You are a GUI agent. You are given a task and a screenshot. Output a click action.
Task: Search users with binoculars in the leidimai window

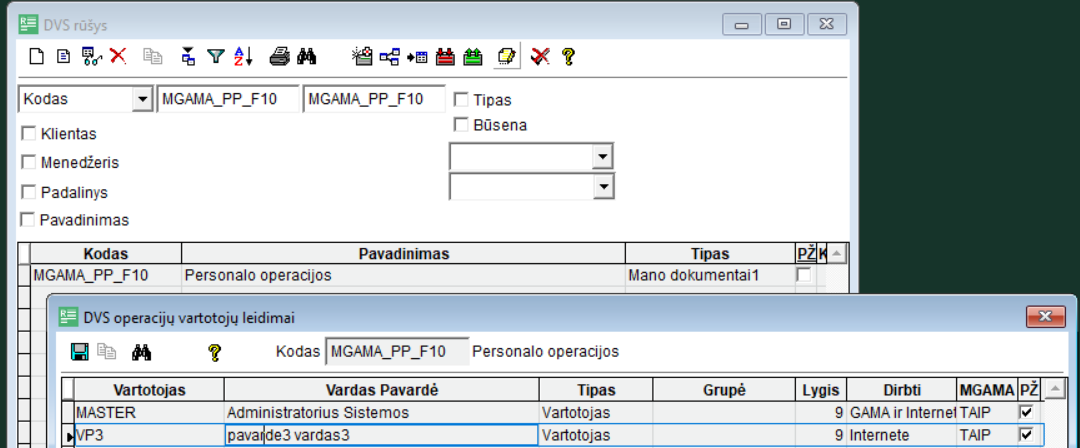[142, 352]
